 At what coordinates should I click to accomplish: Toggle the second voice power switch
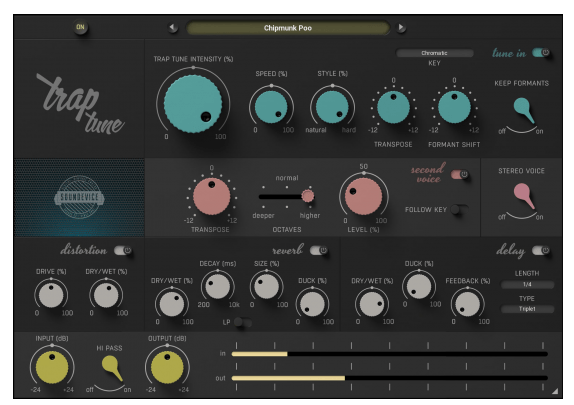460,174
